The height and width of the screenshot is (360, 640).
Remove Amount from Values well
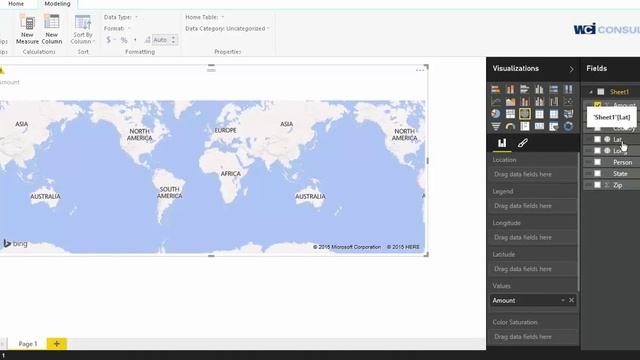(x=571, y=300)
